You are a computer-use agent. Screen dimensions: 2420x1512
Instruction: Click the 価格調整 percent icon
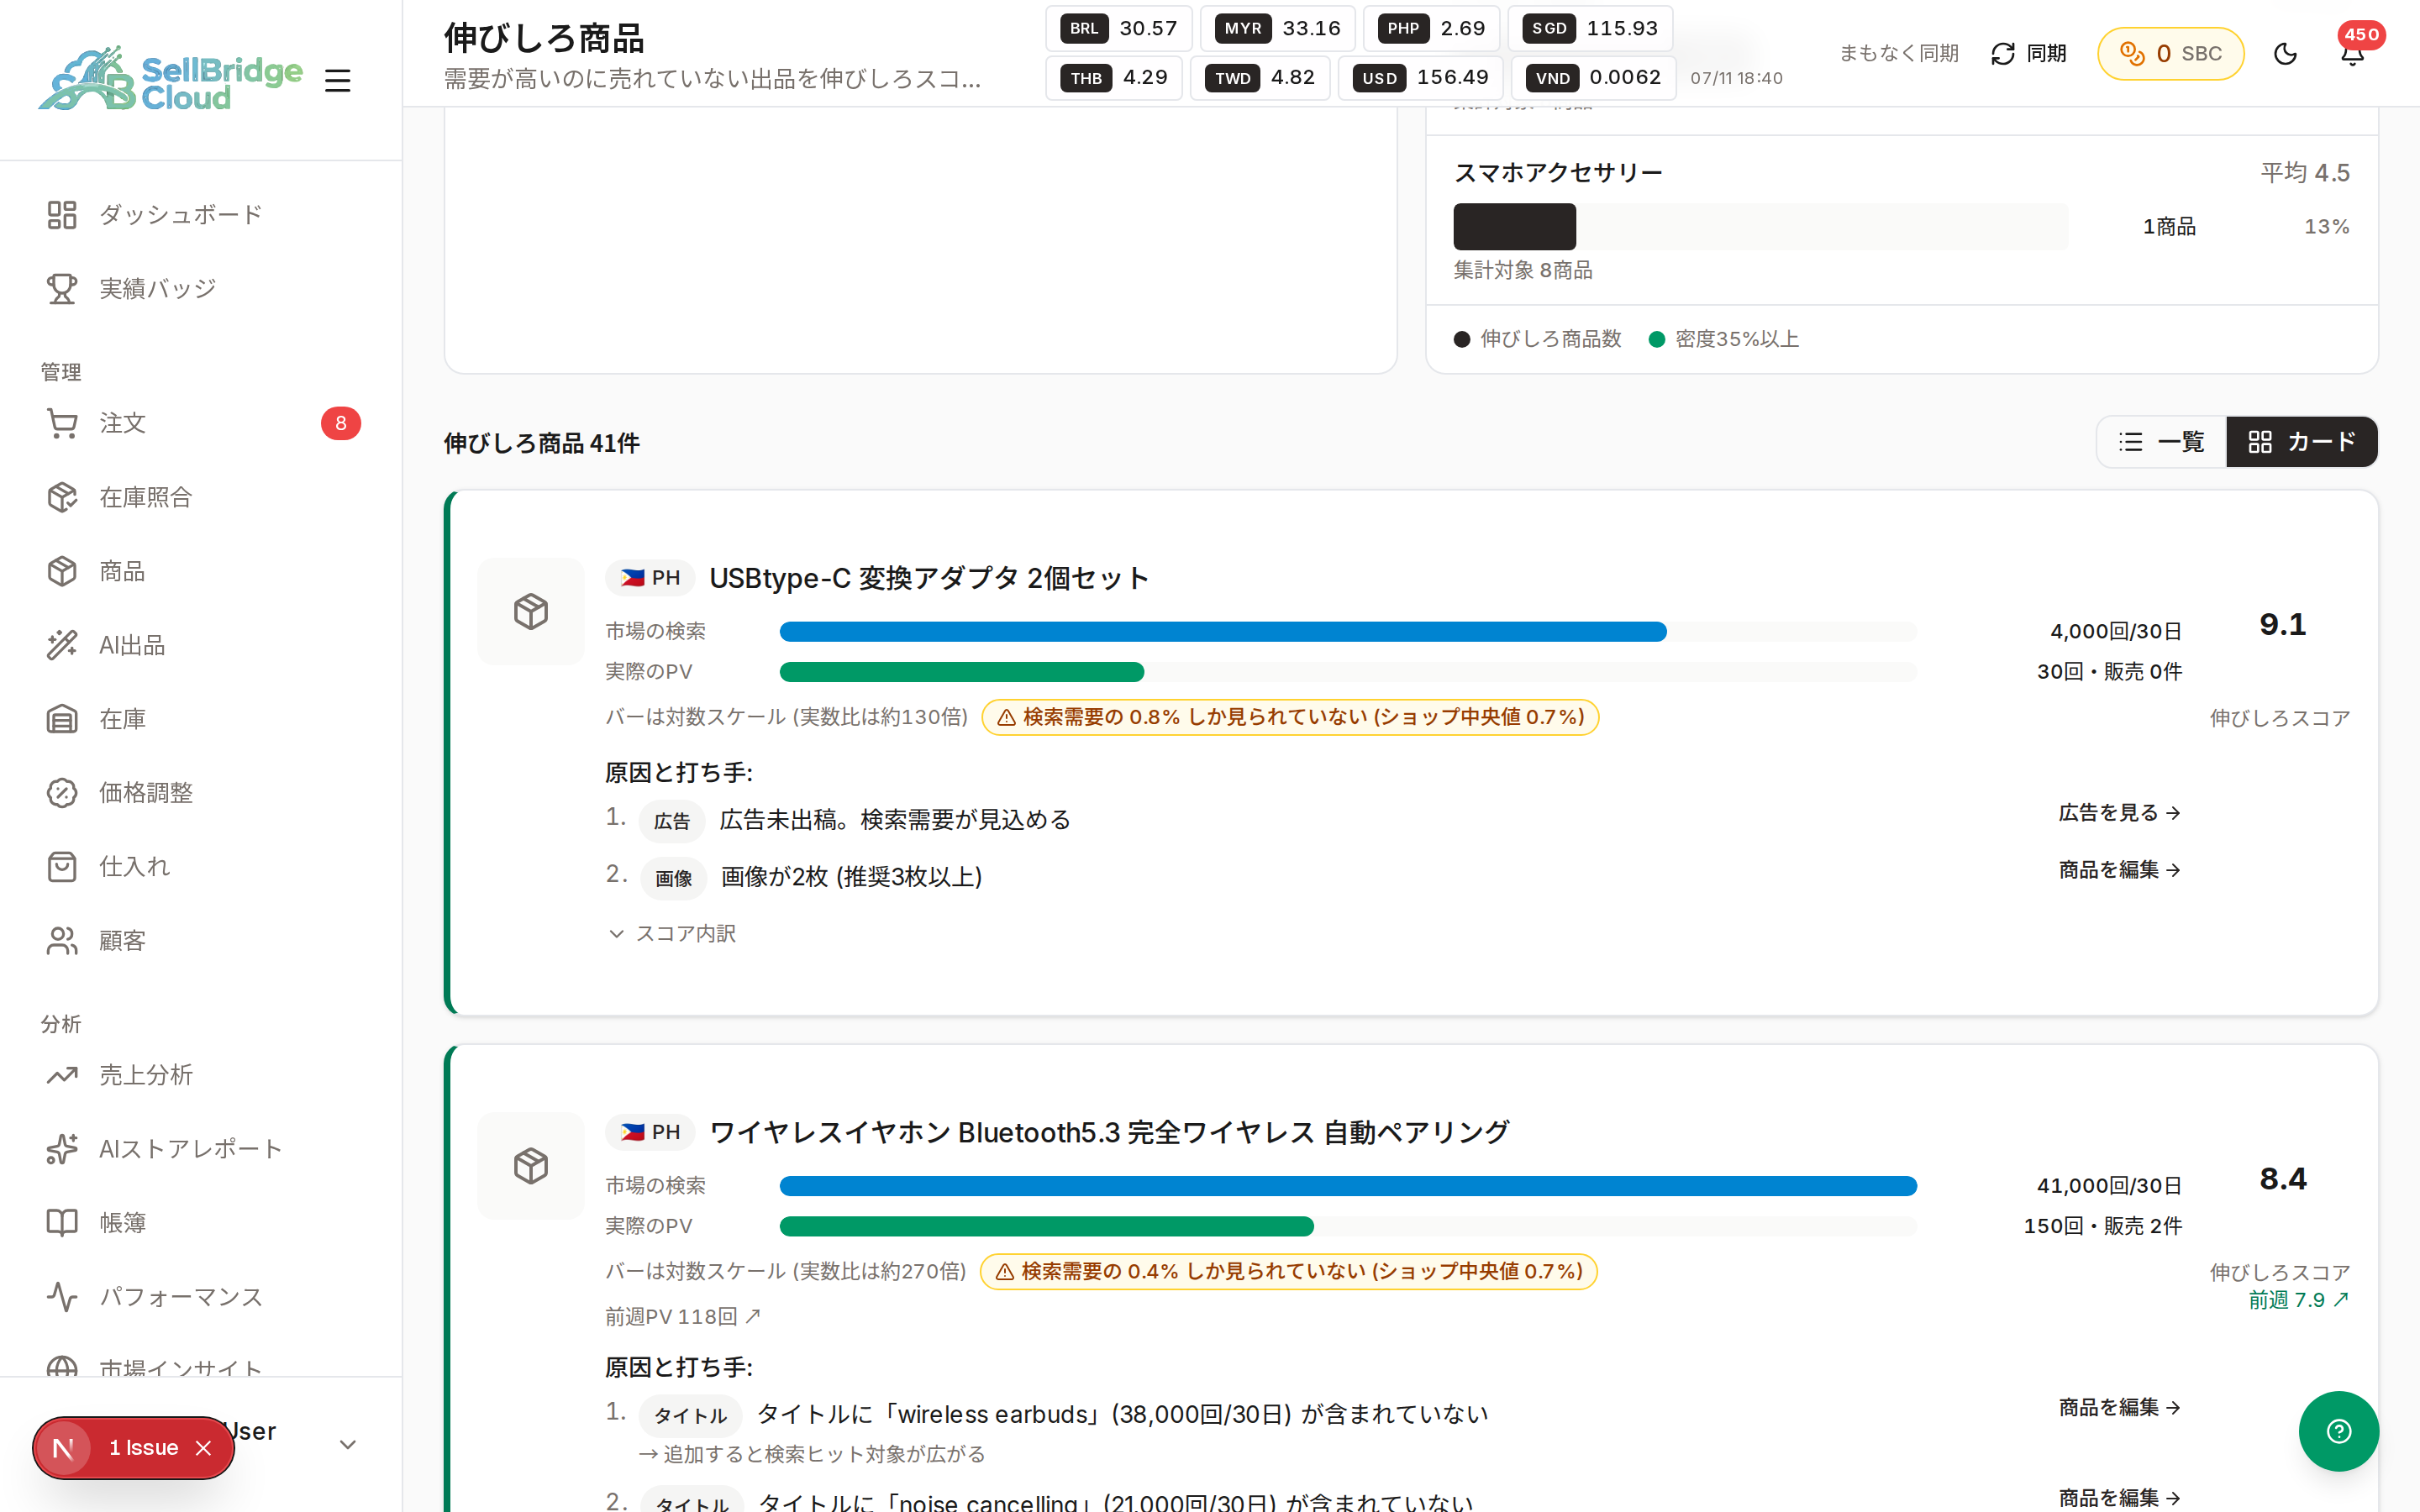pyautogui.click(x=62, y=793)
